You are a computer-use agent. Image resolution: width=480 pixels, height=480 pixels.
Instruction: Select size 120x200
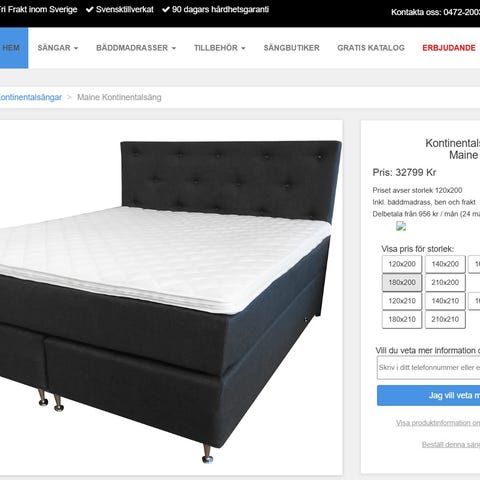click(x=402, y=264)
